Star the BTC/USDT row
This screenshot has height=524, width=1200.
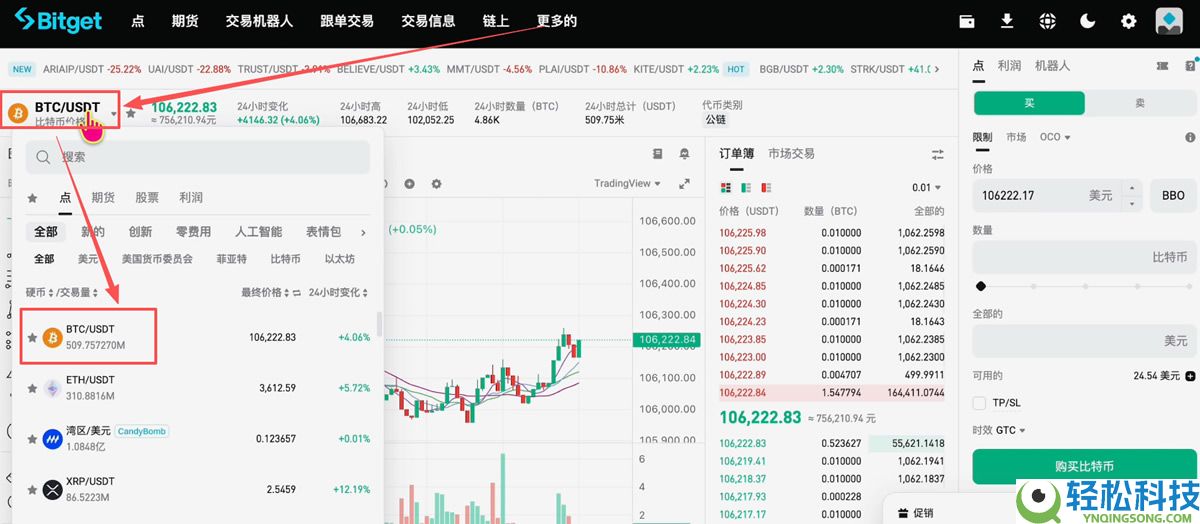(32, 337)
